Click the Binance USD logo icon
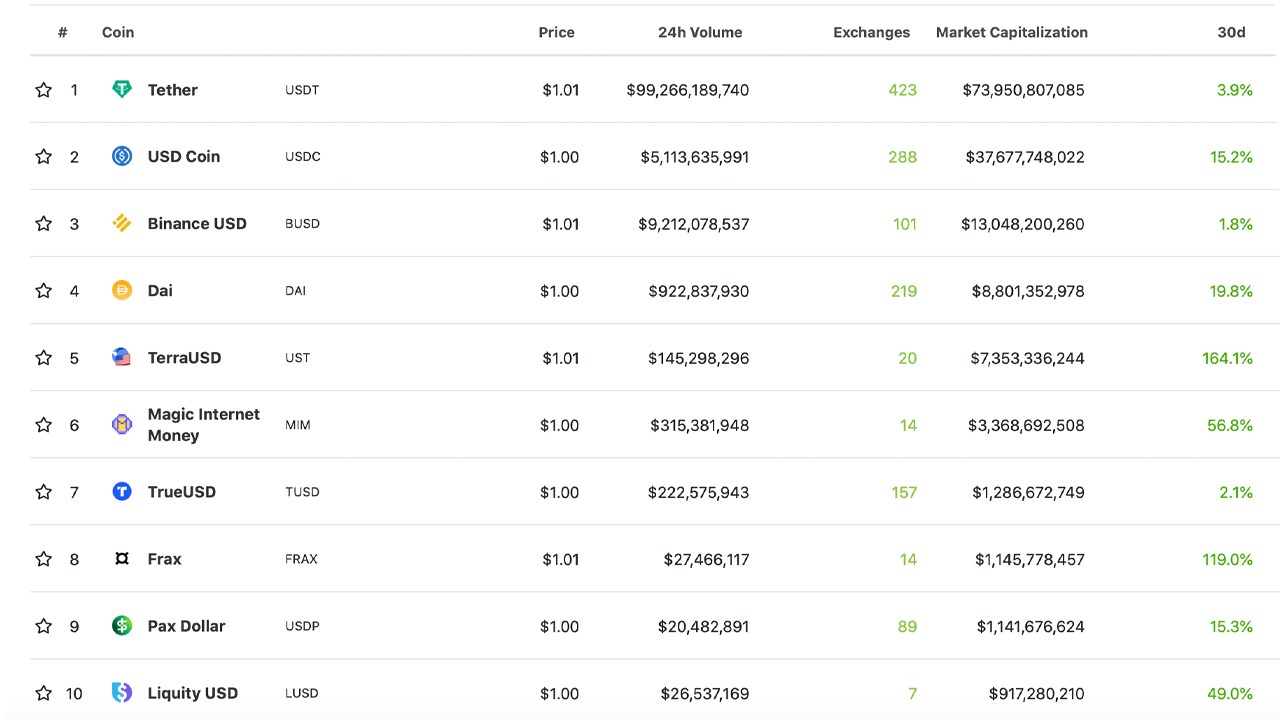 (122, 223)
